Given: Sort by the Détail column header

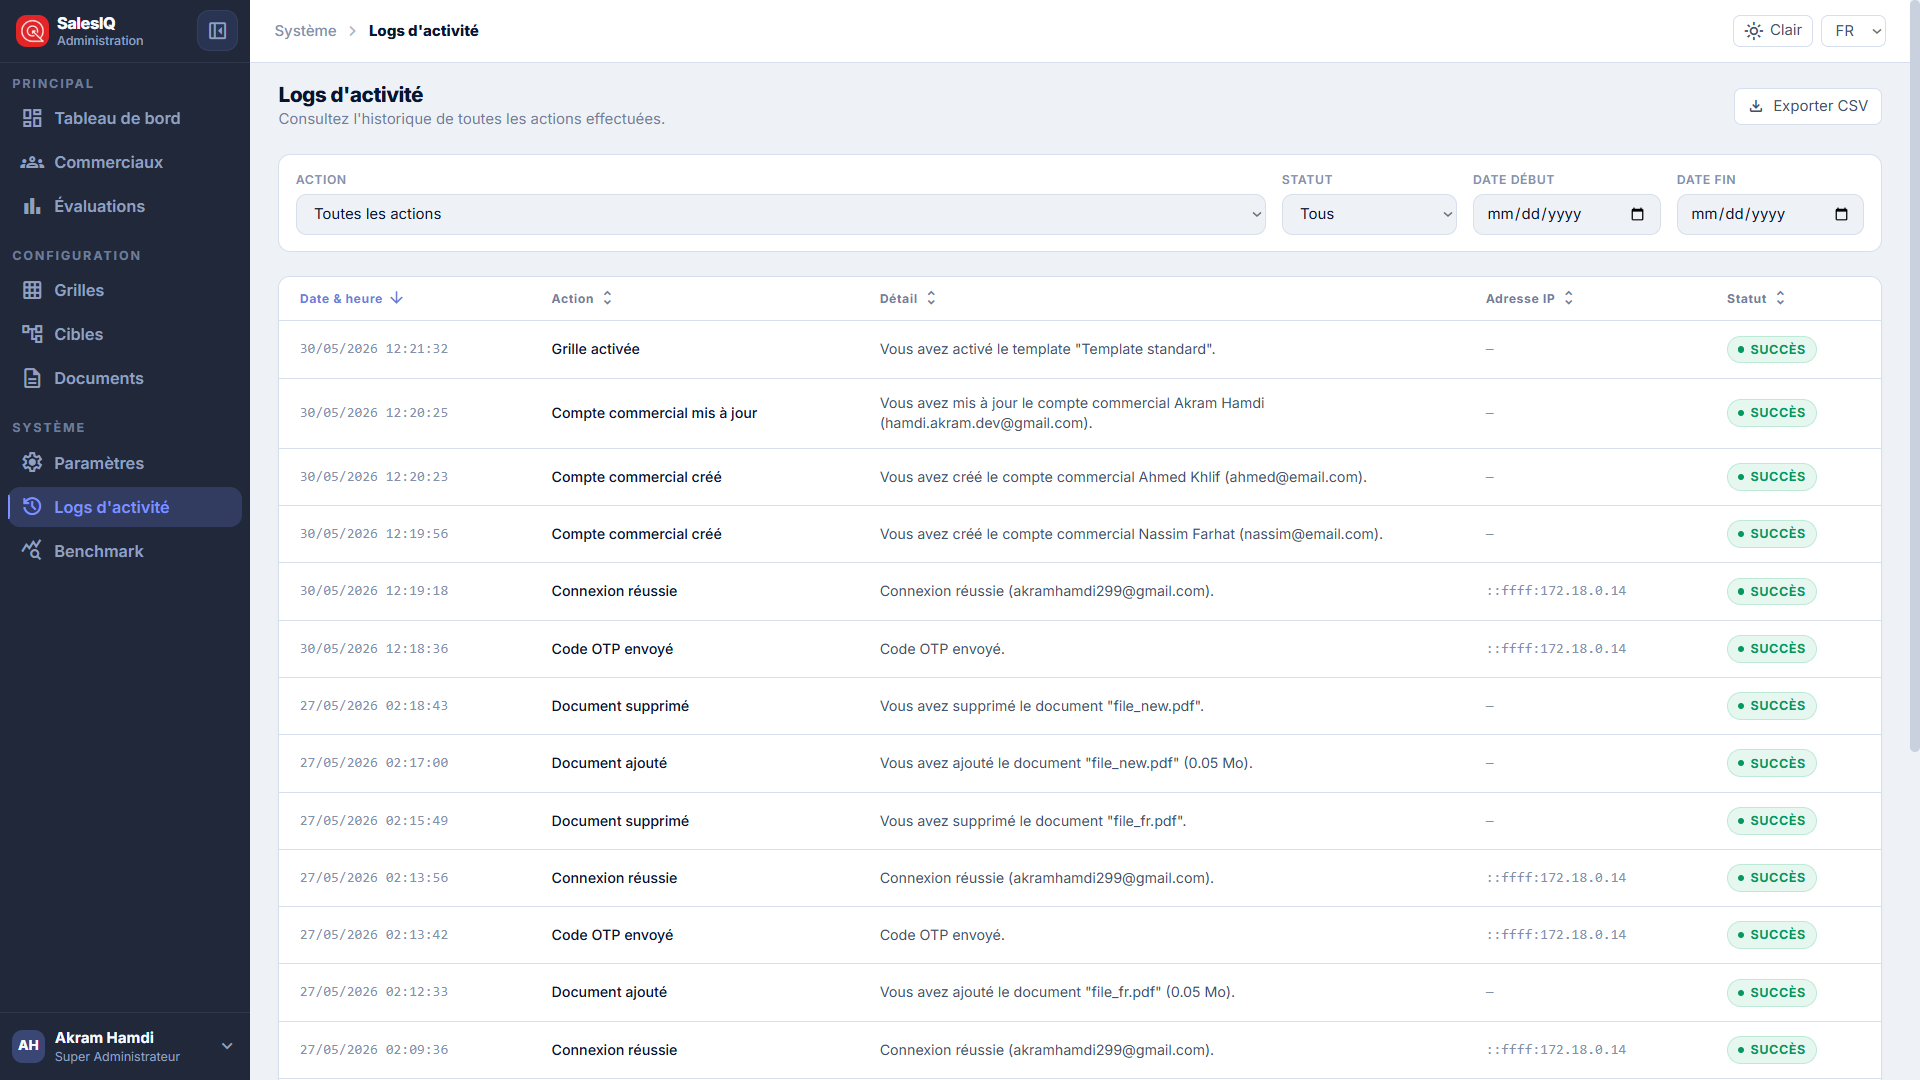Looking at the screenshot, I should coord(907,298).
